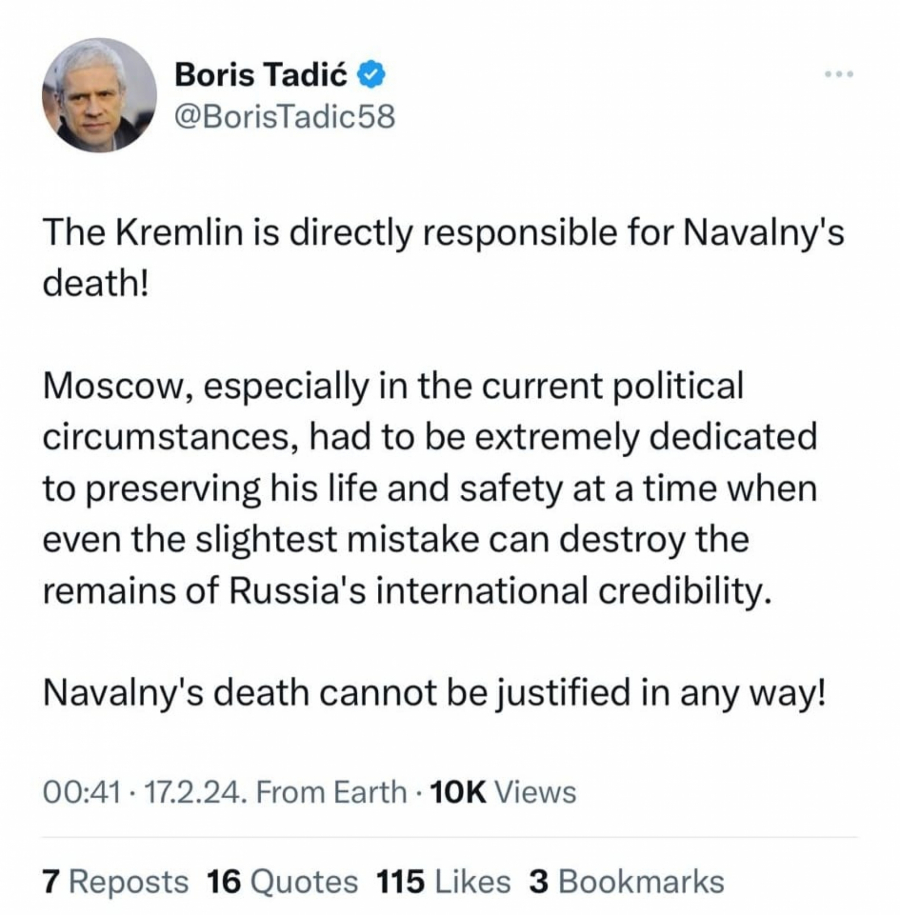The height and width of the screenshot is (915, 900).
Task: Show the 7 Reposts list
Action: click(x=115, y=882)
